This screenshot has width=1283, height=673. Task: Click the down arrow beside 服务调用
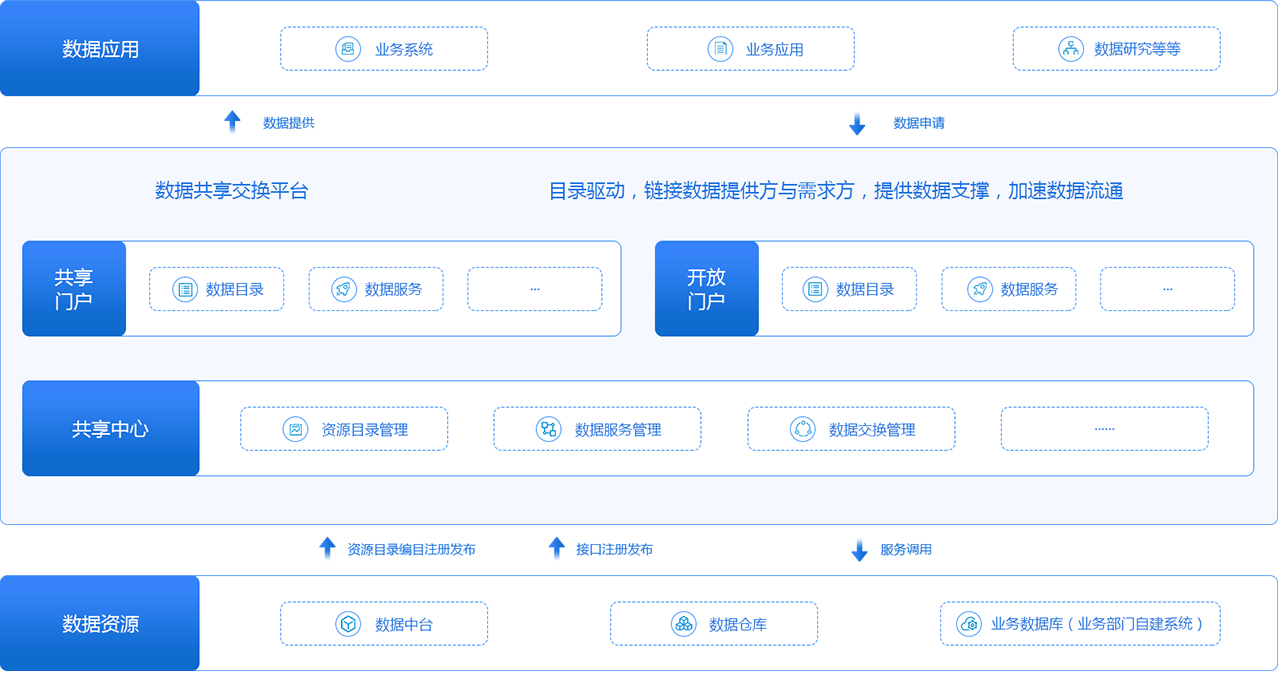859,550
